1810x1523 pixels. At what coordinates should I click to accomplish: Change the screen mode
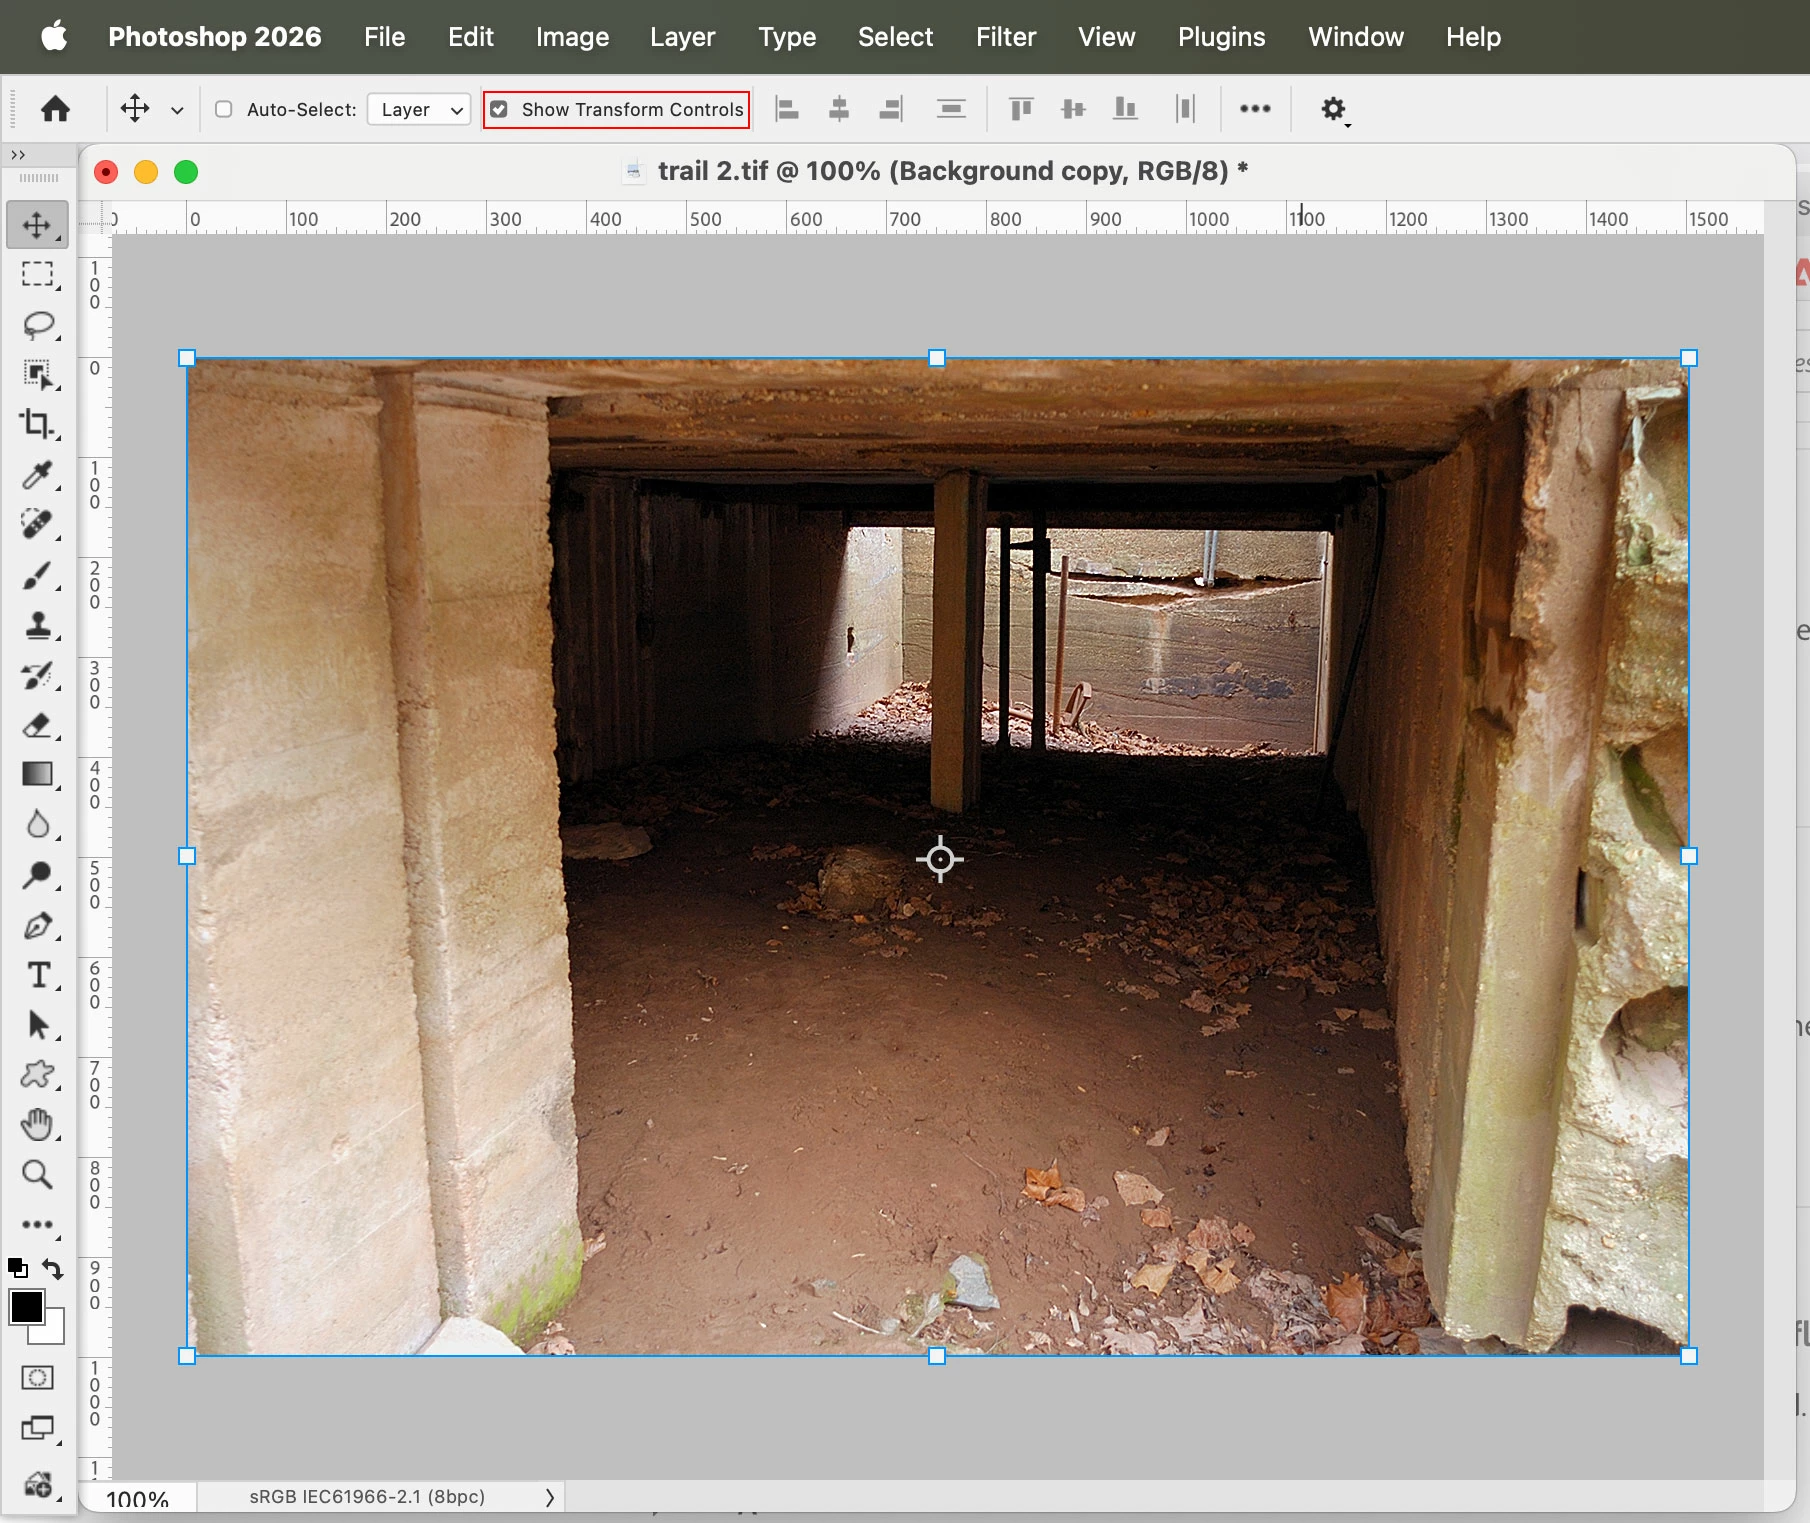pyautogui.click(x=38, y=1428)
